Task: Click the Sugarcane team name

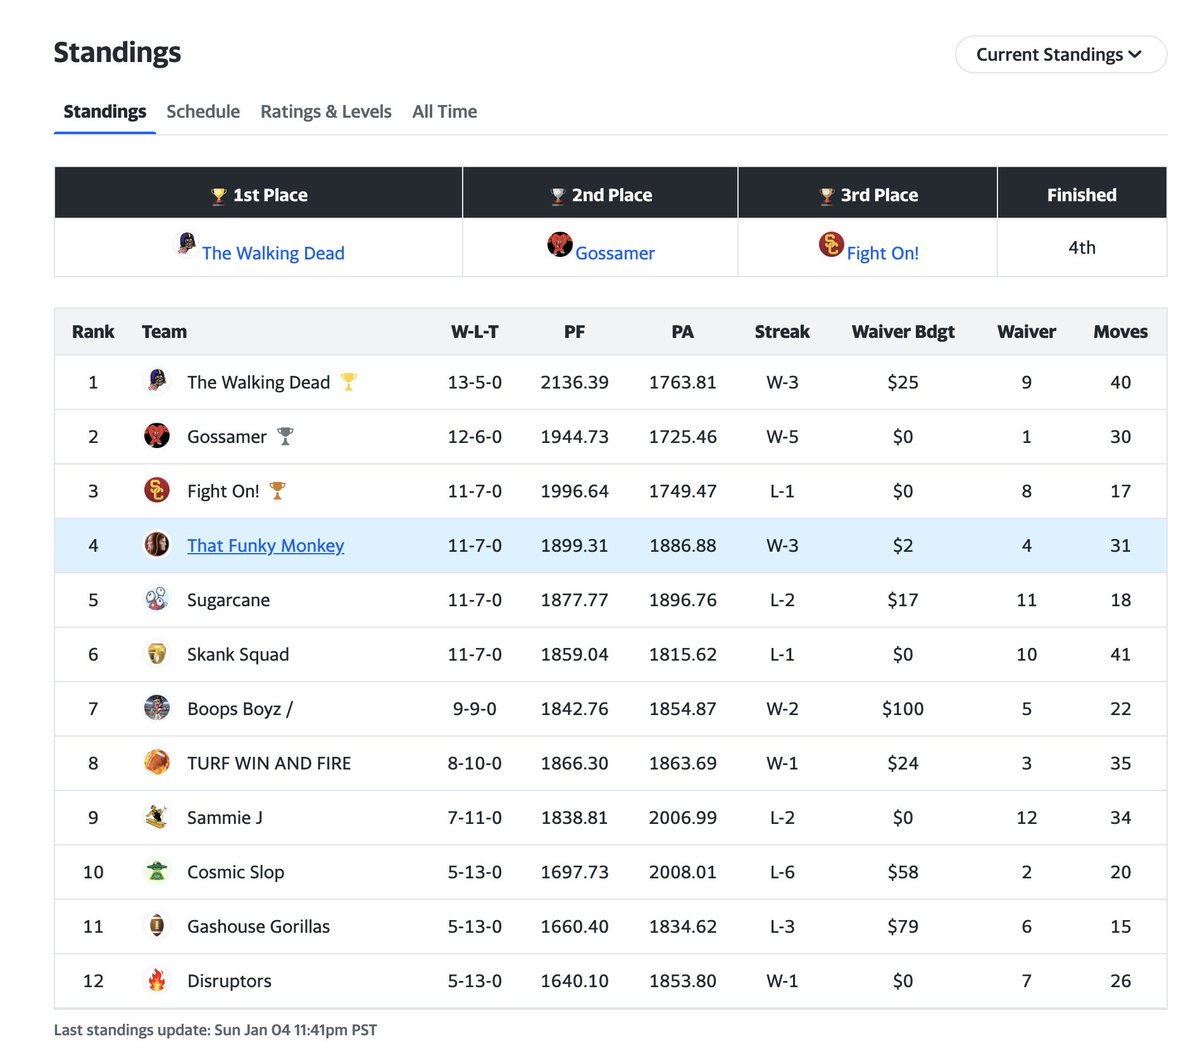Action: pyautogui.click(x=228, y=600)
